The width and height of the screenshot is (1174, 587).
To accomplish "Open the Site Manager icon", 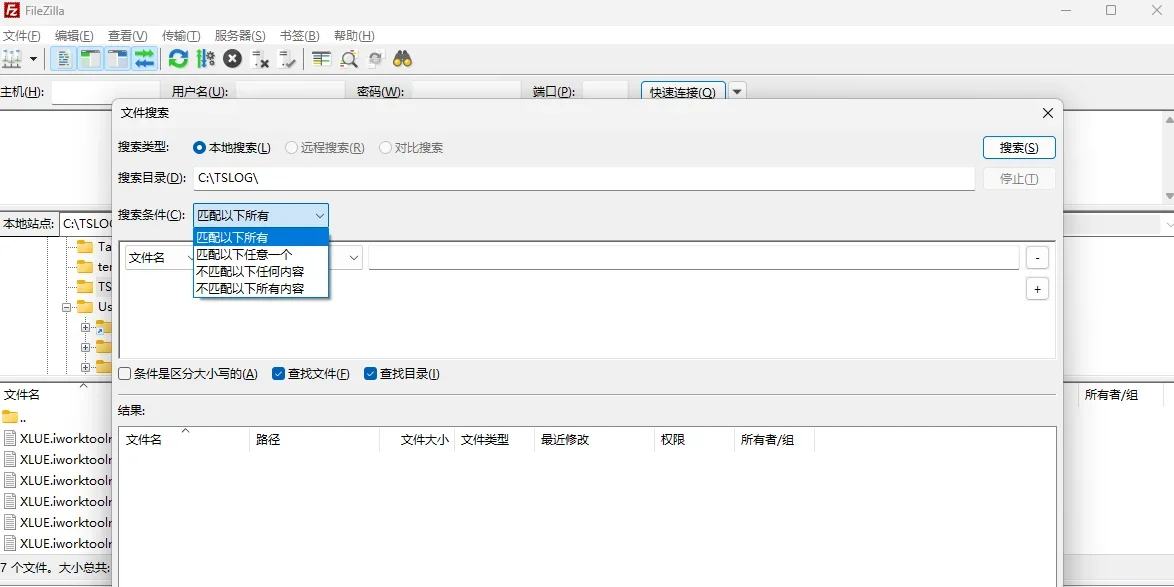I will point(13,58).
